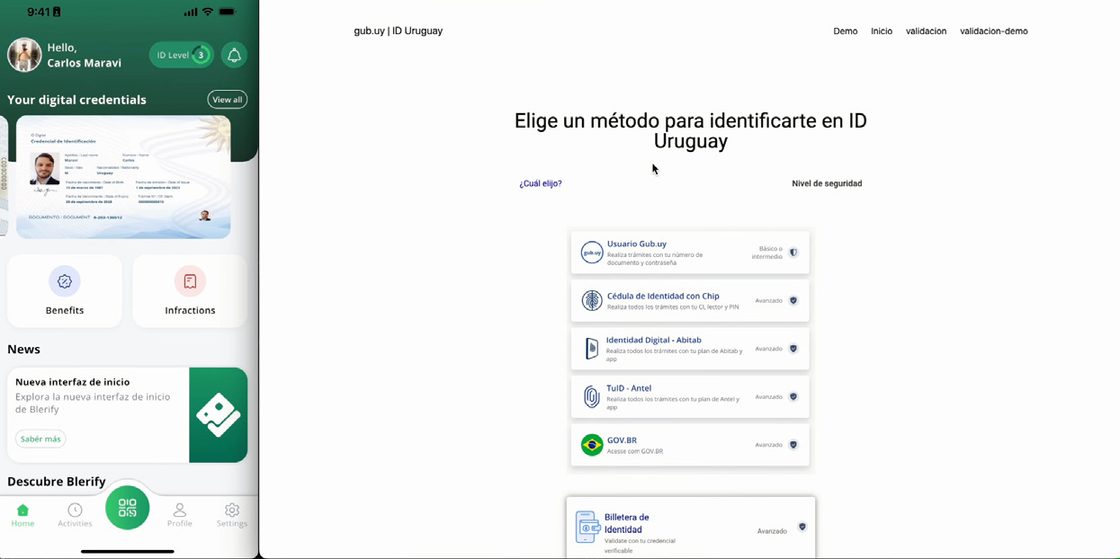
Task: Switch to the Activities tab
Action: tap(75, 515)
